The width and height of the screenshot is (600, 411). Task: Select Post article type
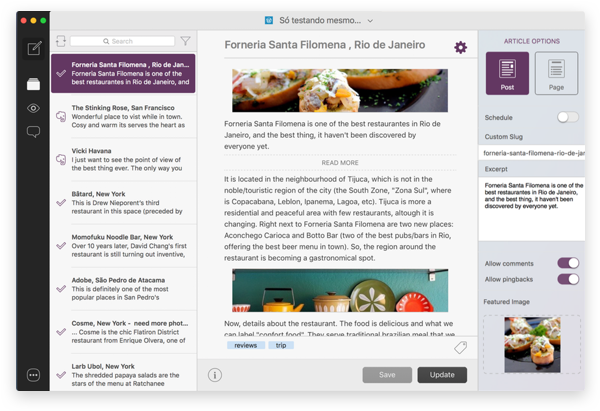click(507, 73)
